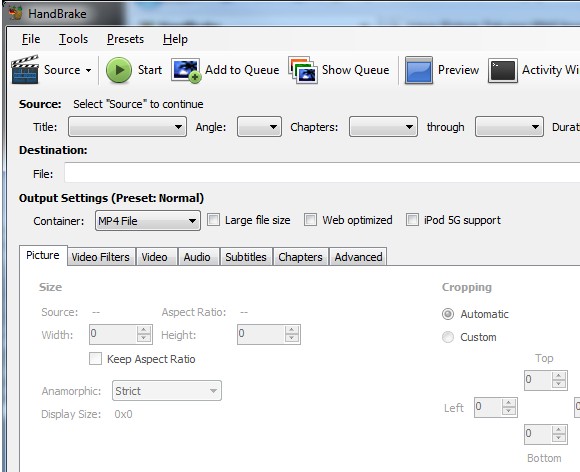Click the Preview button label
Image resolution: width=580 pixels, height=472 pixels.
[458, 70]
